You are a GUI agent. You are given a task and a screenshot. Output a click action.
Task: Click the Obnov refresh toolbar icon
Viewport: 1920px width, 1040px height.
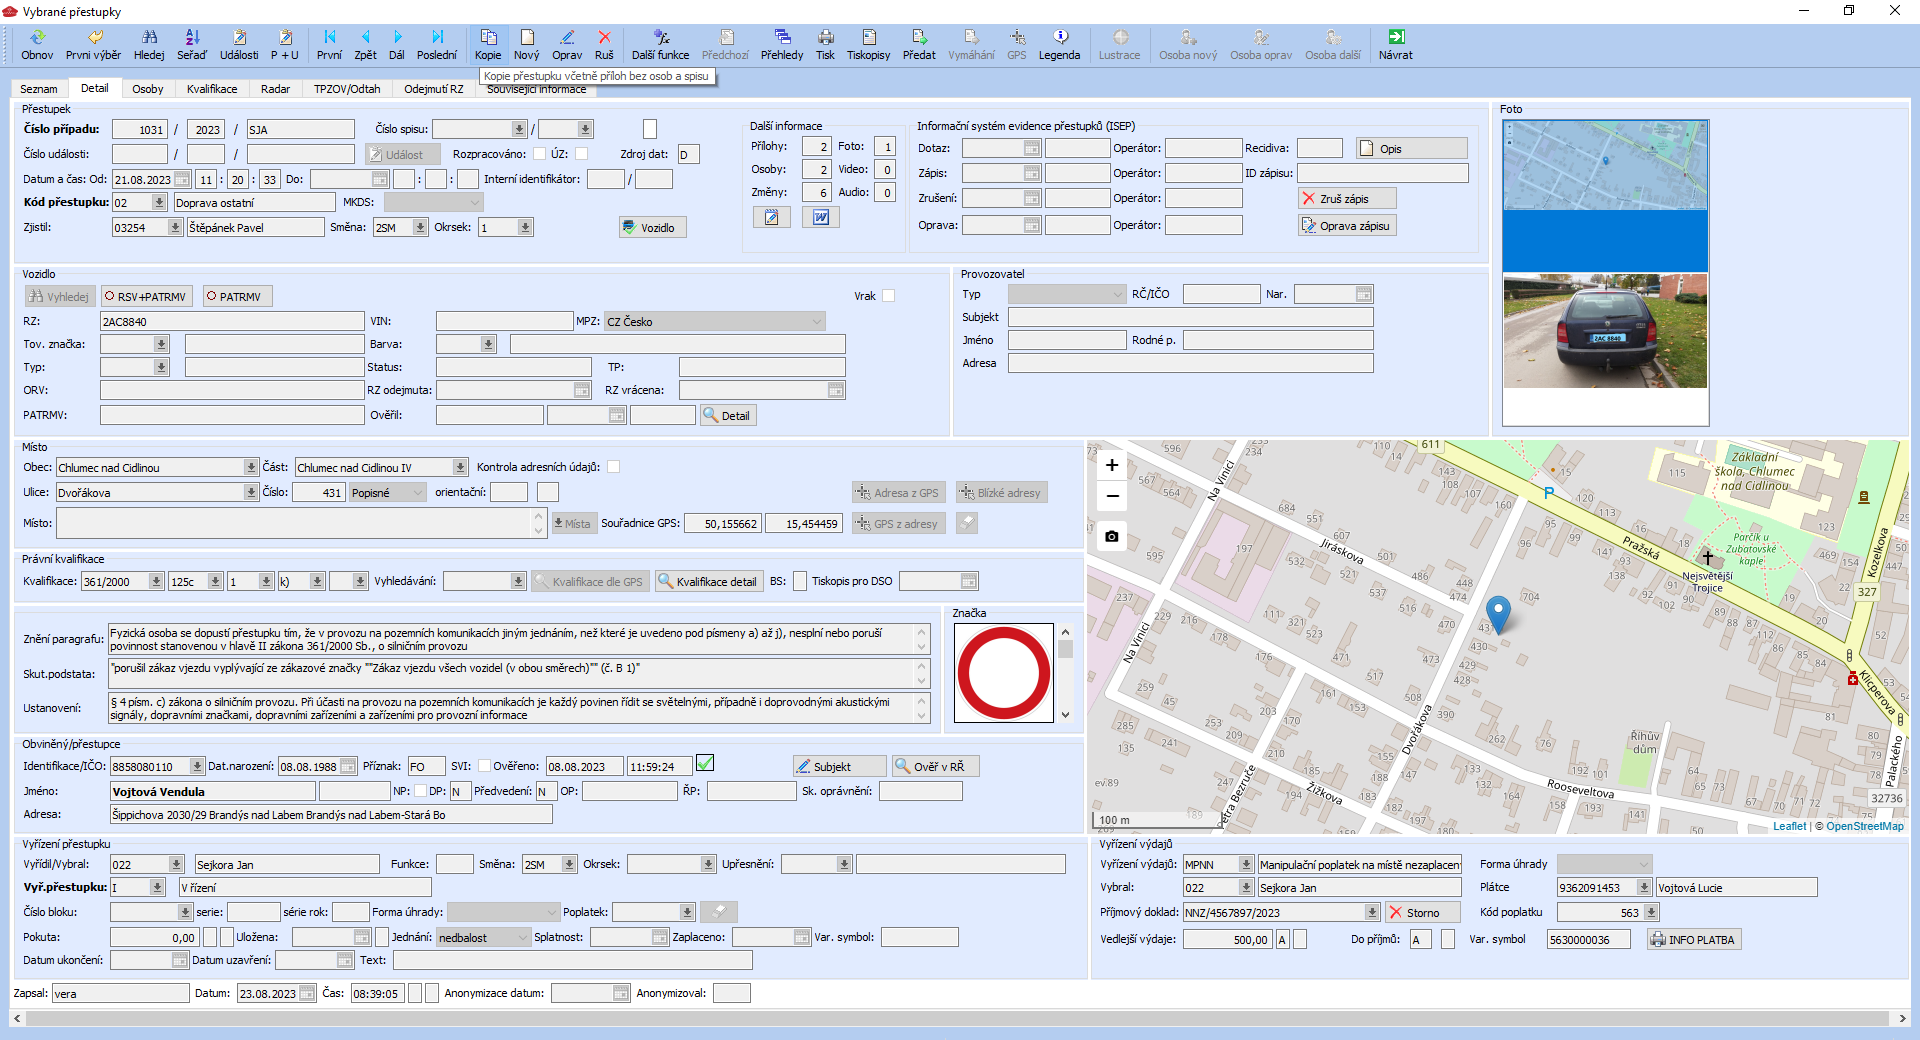coord(37,45)
